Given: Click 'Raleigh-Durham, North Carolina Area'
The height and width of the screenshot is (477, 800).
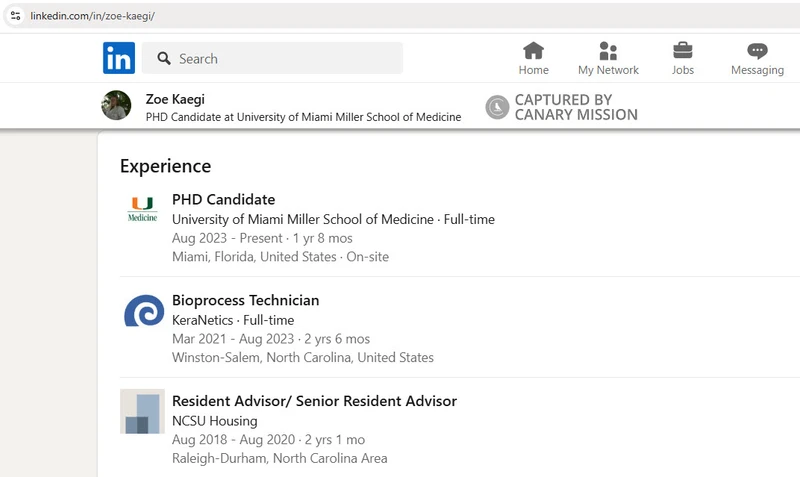Looking at the screenshot, I should (x=280, y=458).
